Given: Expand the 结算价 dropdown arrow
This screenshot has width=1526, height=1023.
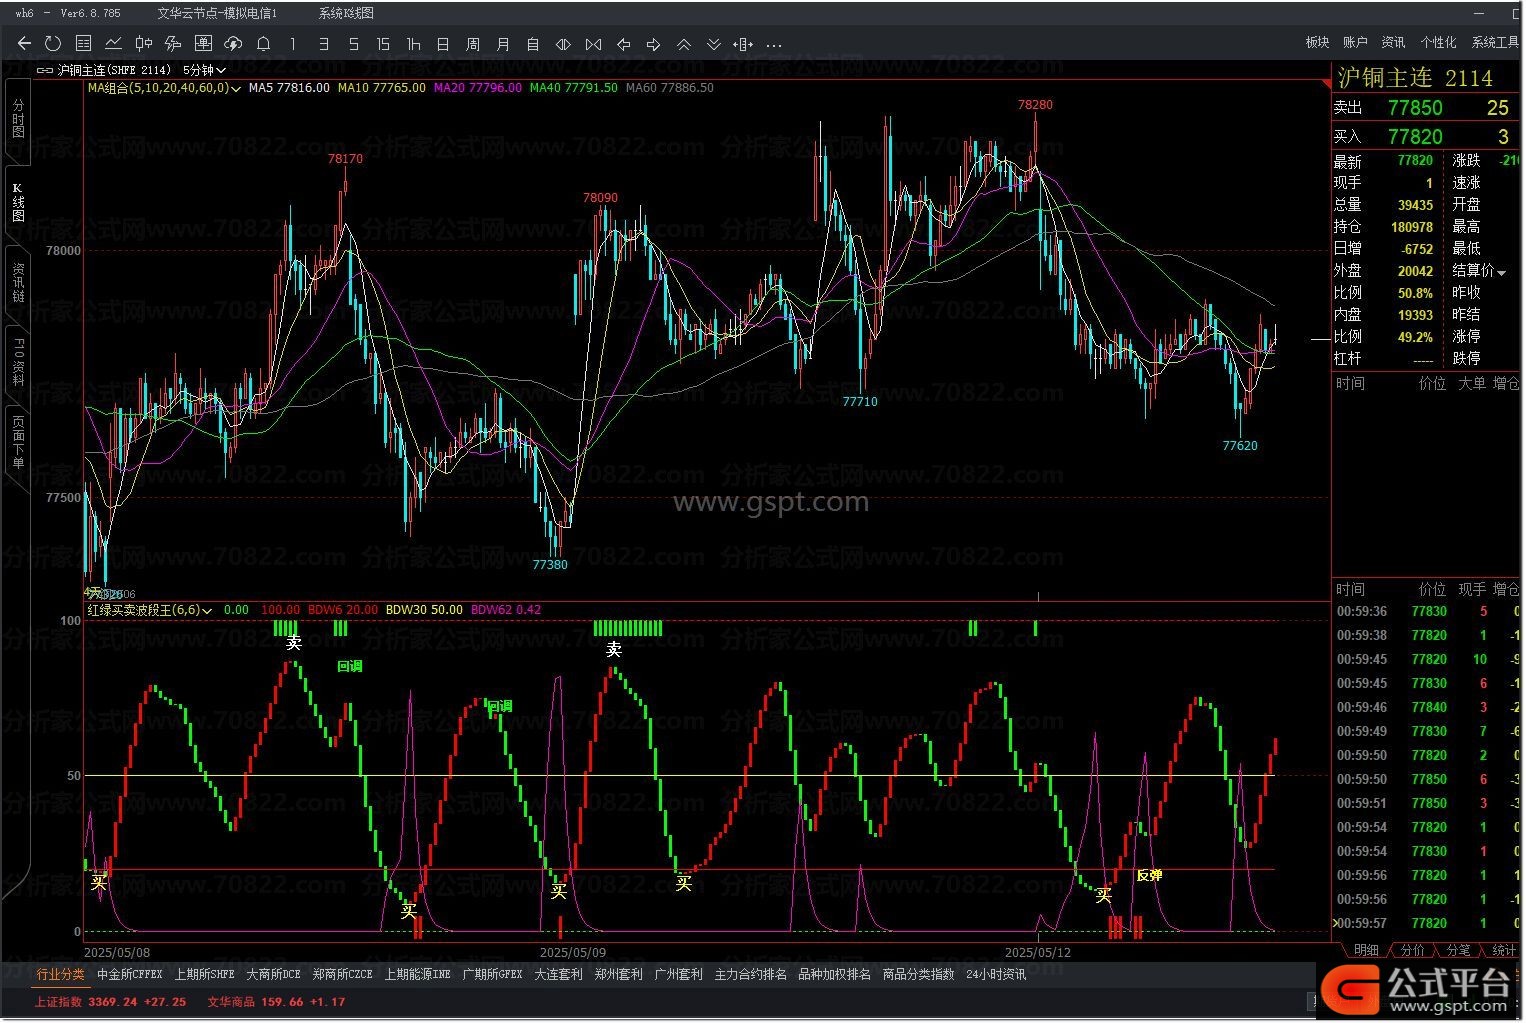Looking at the screenshot, I should [x=1501, y=272].
